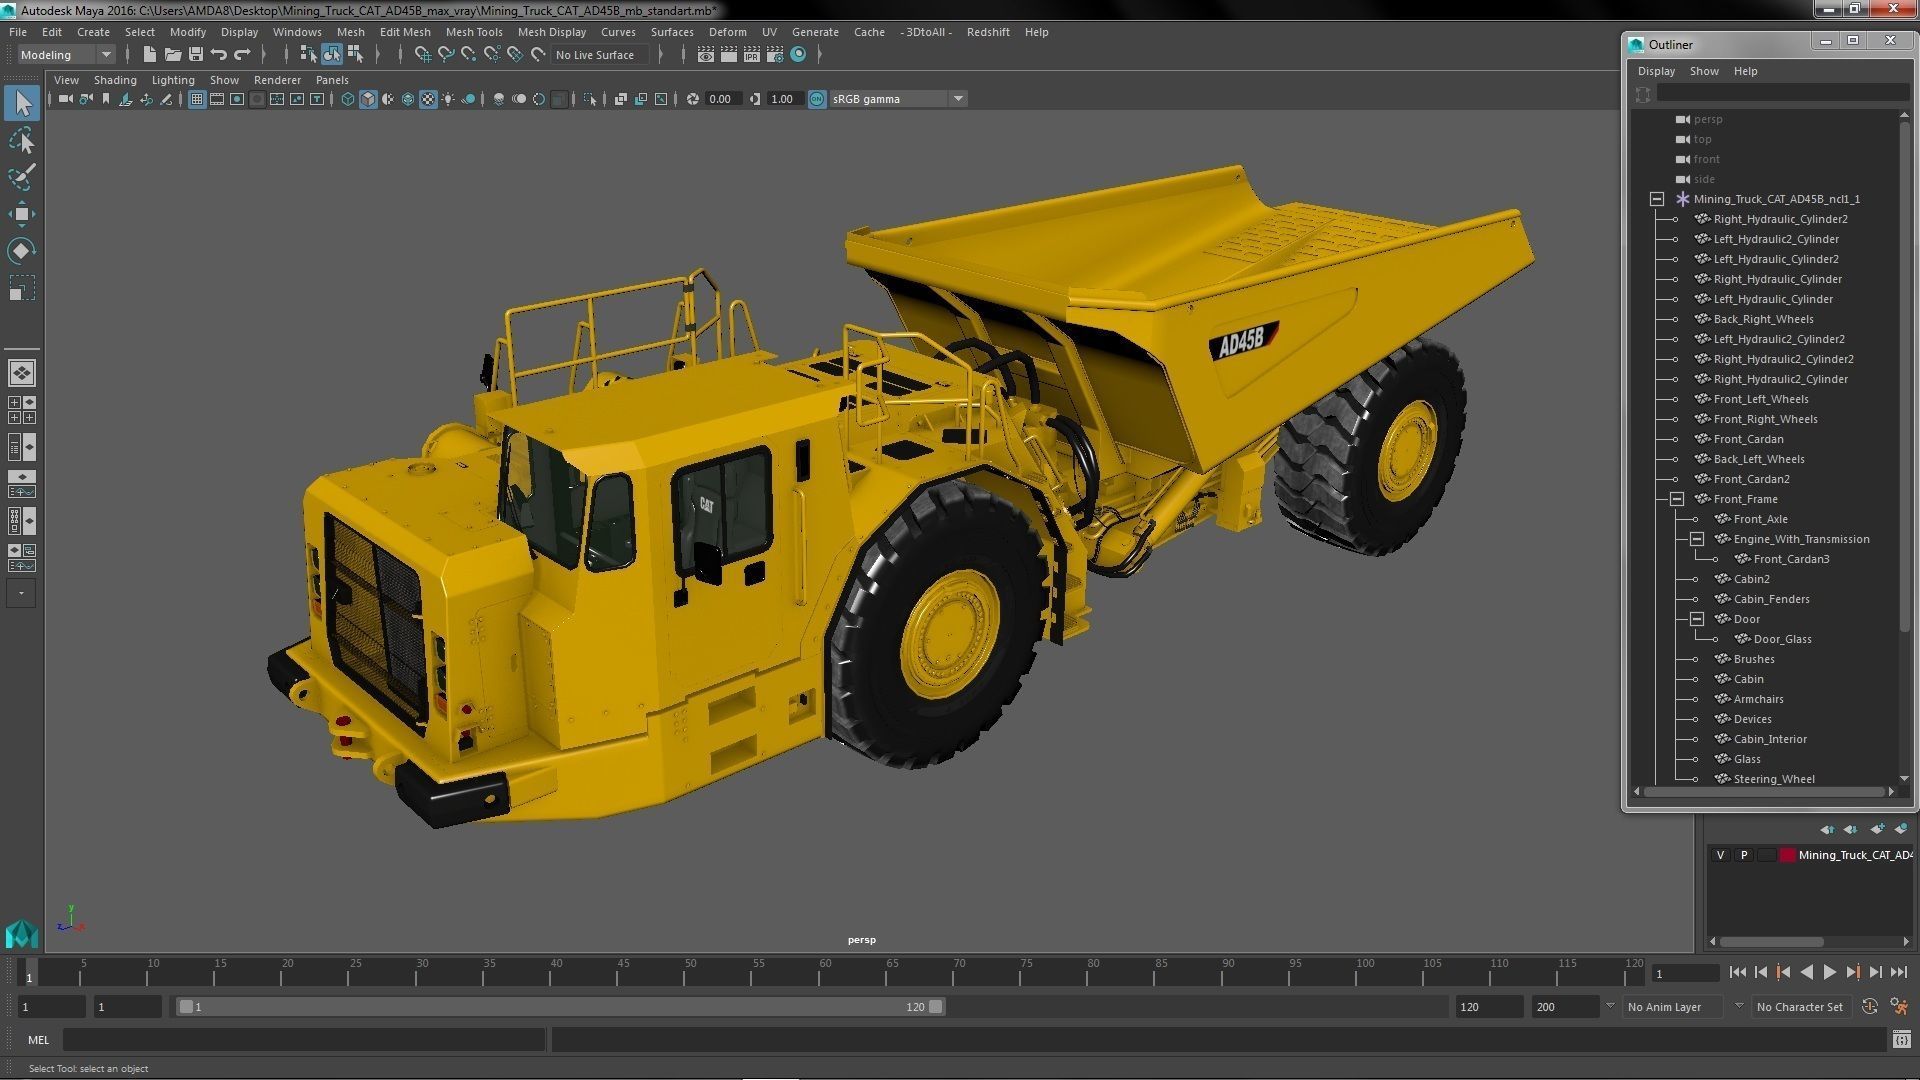Play animation backwards

pos(1806,972)
